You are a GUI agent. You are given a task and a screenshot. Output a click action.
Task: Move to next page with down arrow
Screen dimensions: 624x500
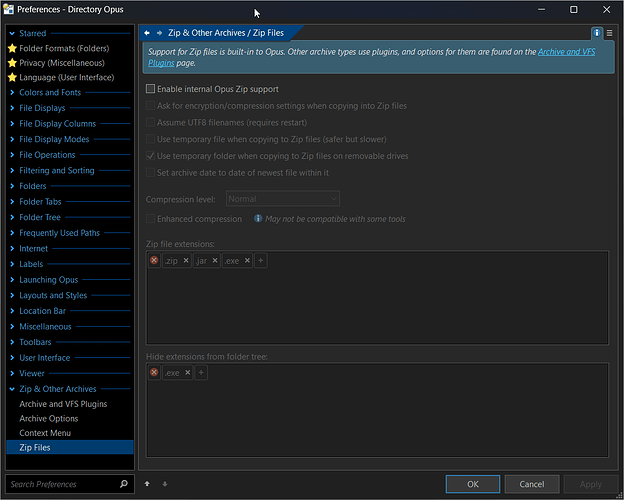(x=165, y=484)
